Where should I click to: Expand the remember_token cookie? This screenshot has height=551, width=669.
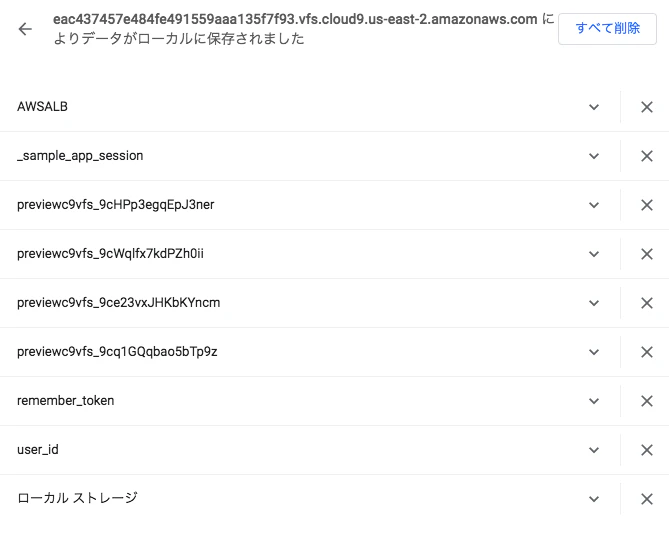pyautogui.click(x=594, y=401)
